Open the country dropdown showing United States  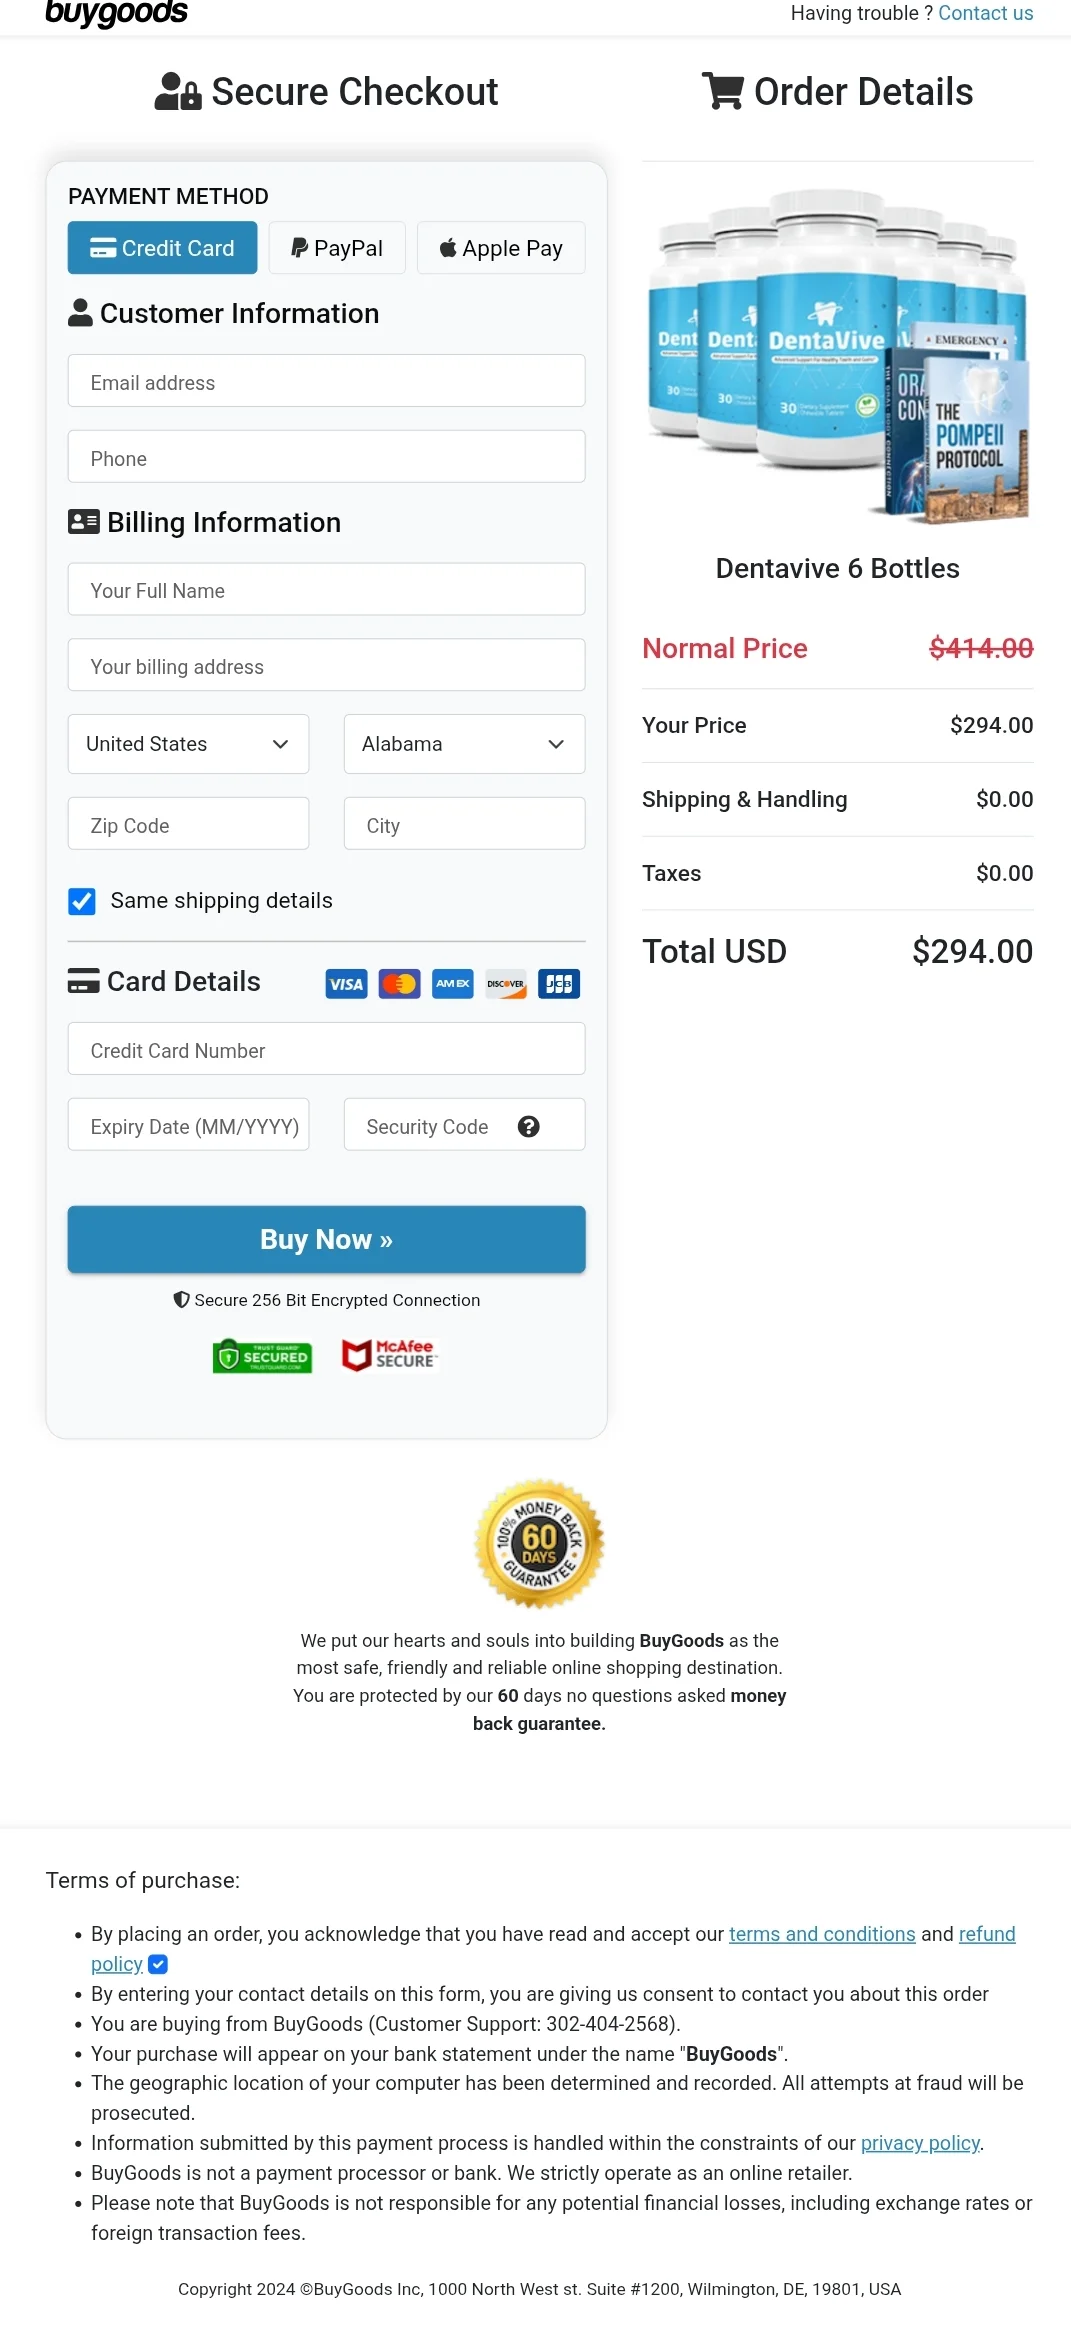click(188, 744)
